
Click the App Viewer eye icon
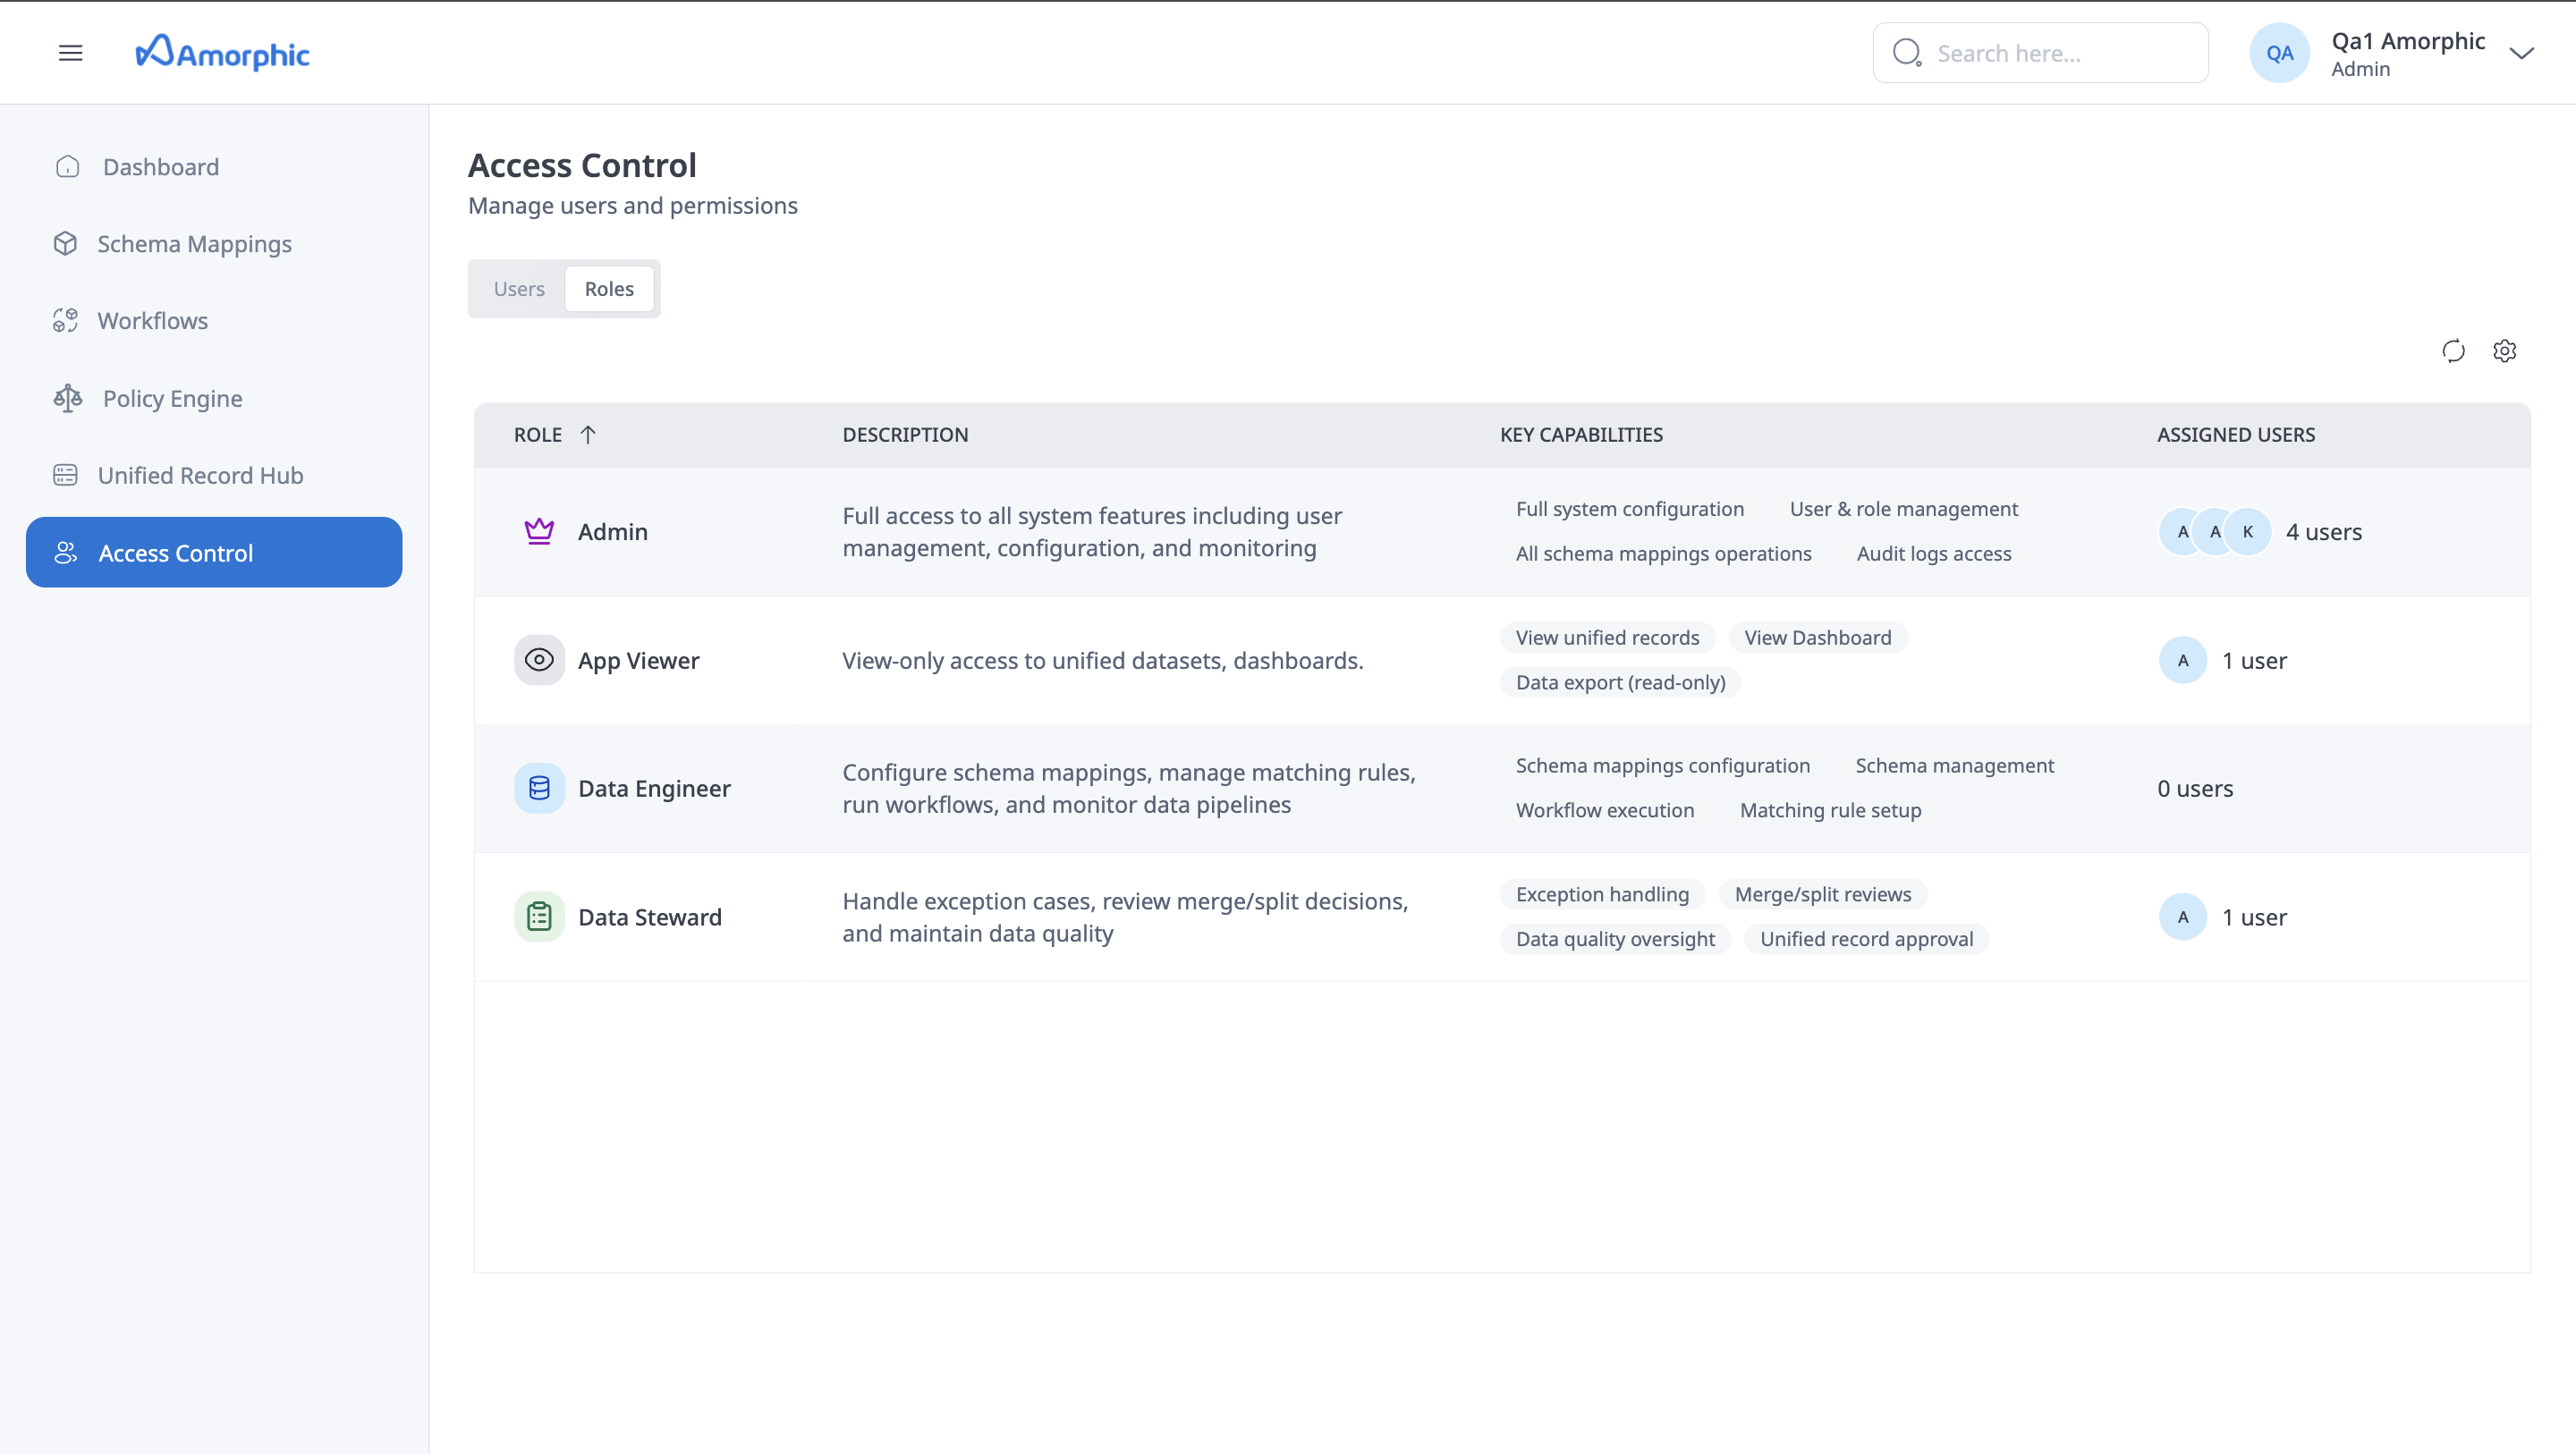coord(539,660)
